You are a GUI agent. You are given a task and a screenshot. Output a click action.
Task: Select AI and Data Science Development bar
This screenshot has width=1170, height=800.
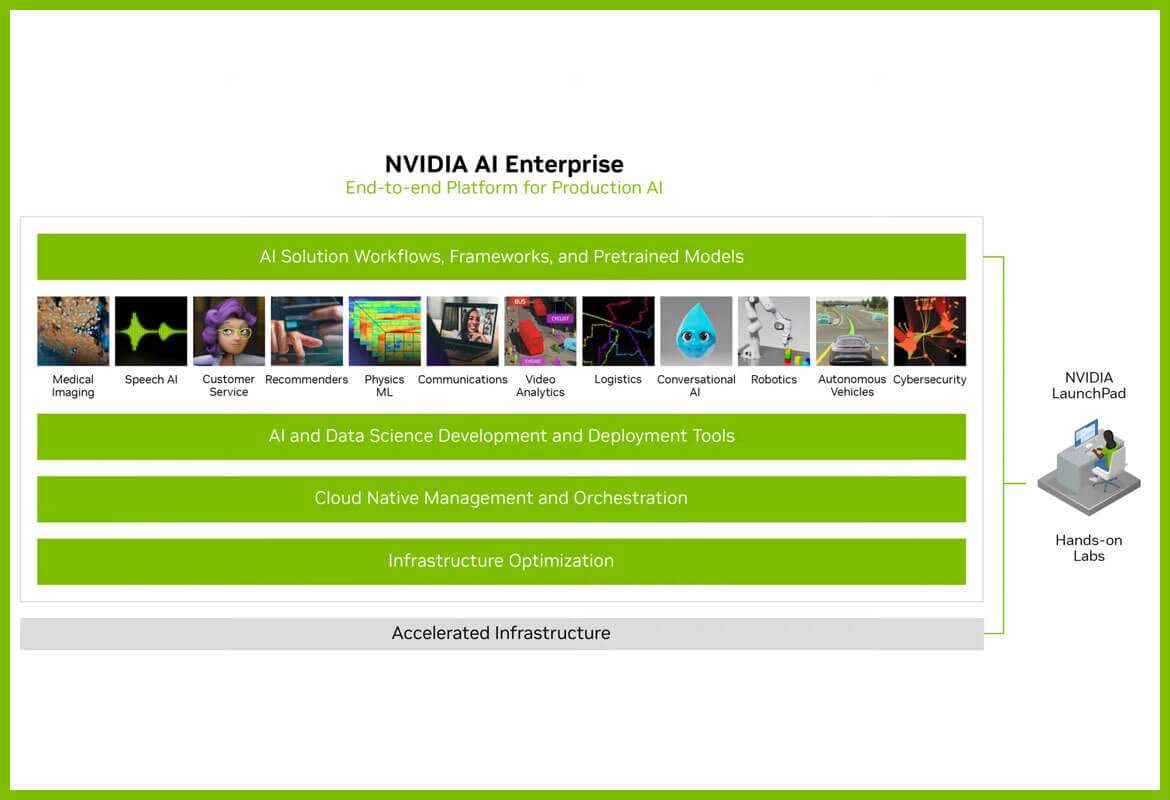click(x=501, y=437)
